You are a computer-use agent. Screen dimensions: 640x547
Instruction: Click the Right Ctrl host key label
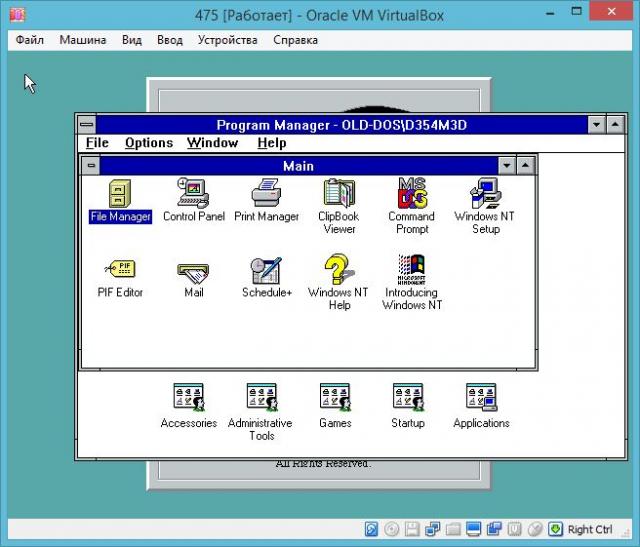pyautogui.click(x=590, y=529)
